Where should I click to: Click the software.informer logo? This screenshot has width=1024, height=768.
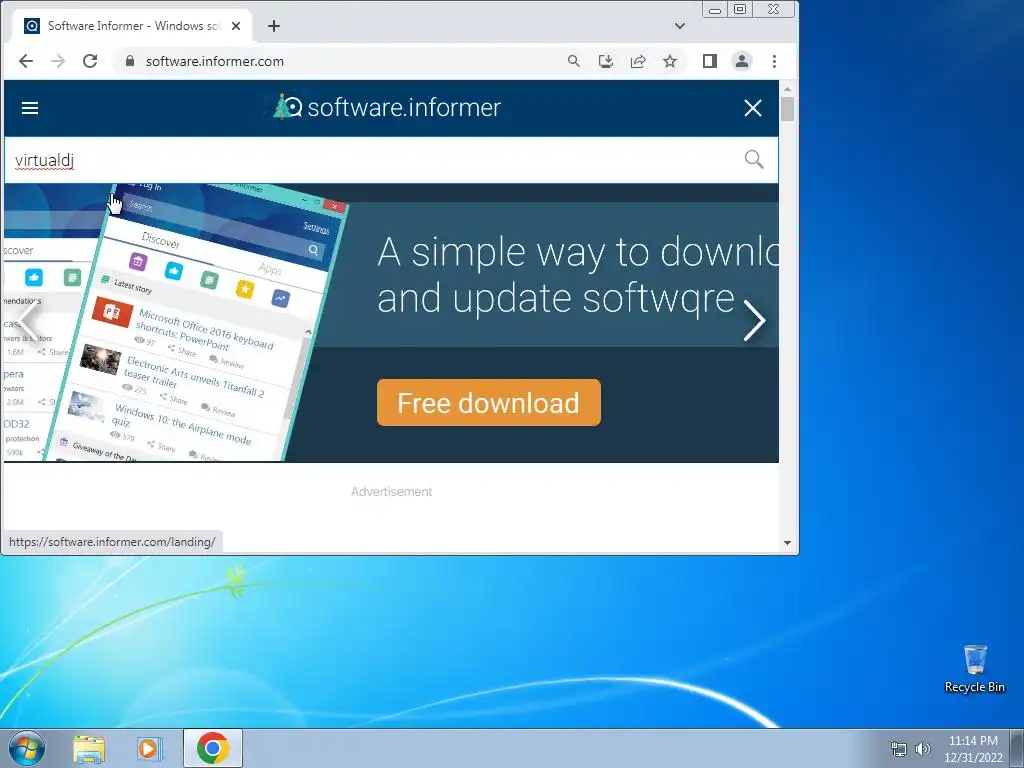(x=387, y=107)
